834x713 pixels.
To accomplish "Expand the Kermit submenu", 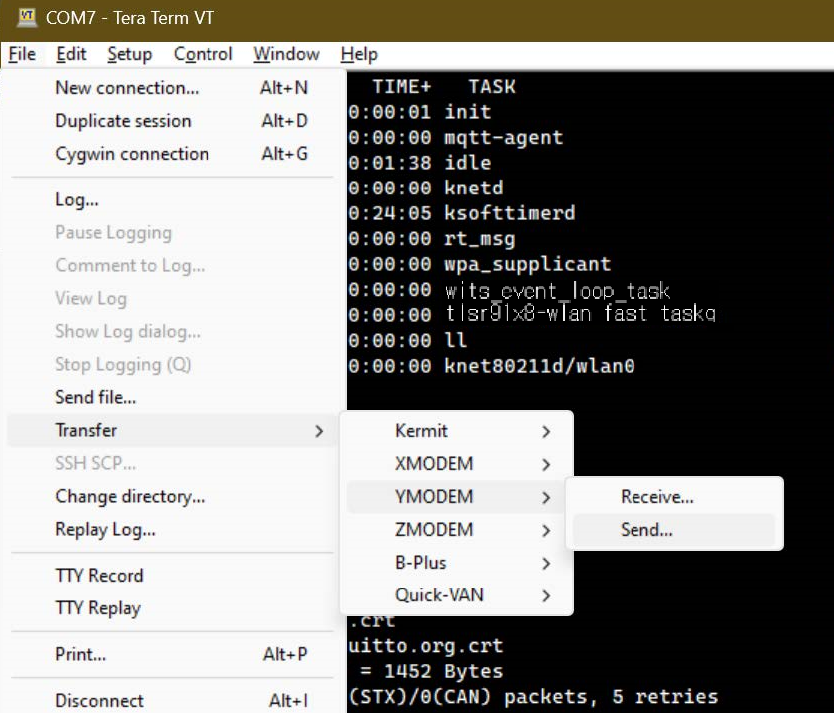I will point(456,431).
